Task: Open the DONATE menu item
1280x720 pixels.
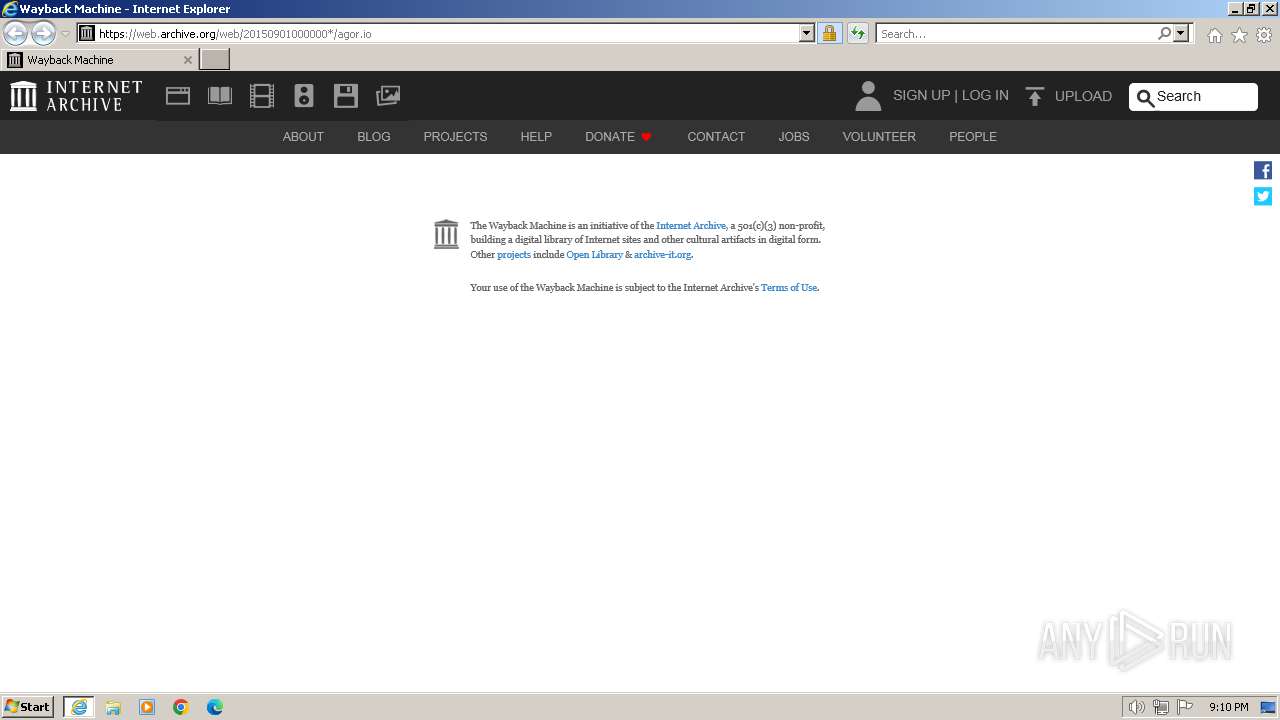Action: click(x=619, y=137)
